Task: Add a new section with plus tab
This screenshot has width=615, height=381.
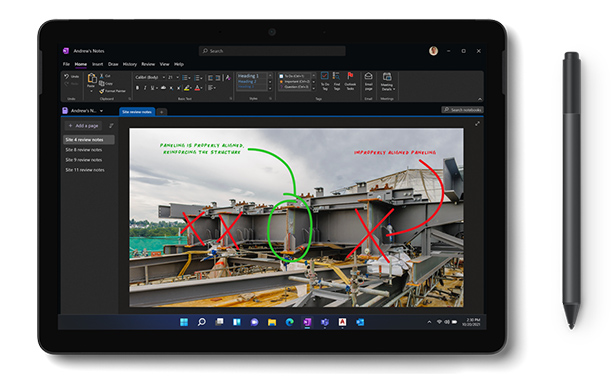Action: pyautogui.click(x=161, y=112)
